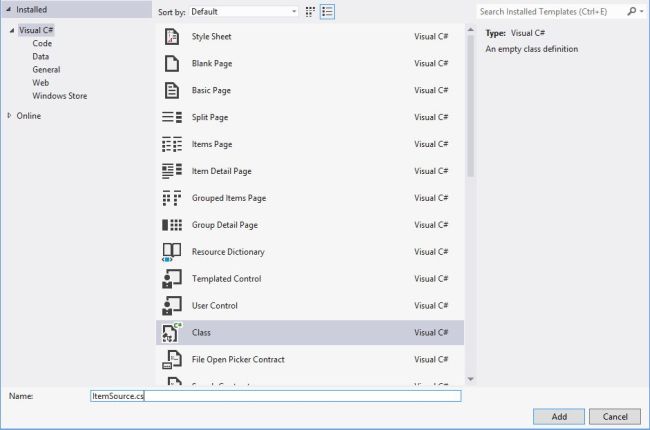650x430 pixels.
Task: Open the Sort by Default dropdown
Action: coord(243,12)
